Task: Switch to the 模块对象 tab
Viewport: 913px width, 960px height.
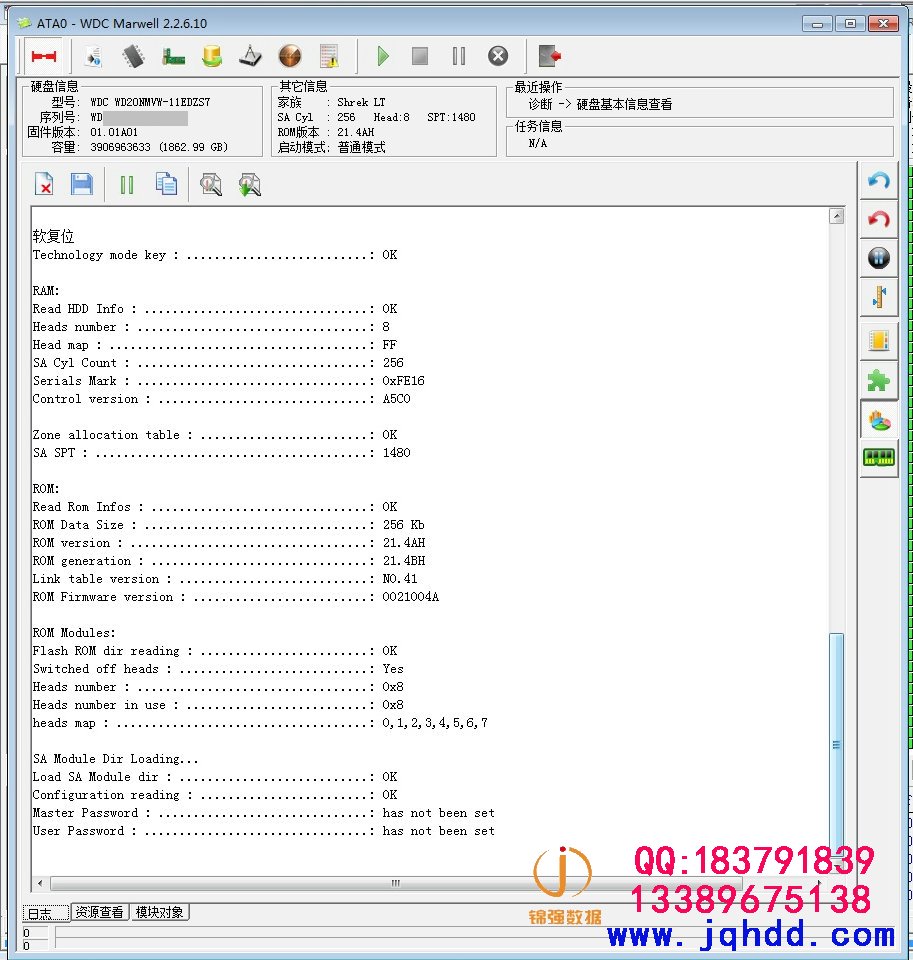Action: (160, 912)
